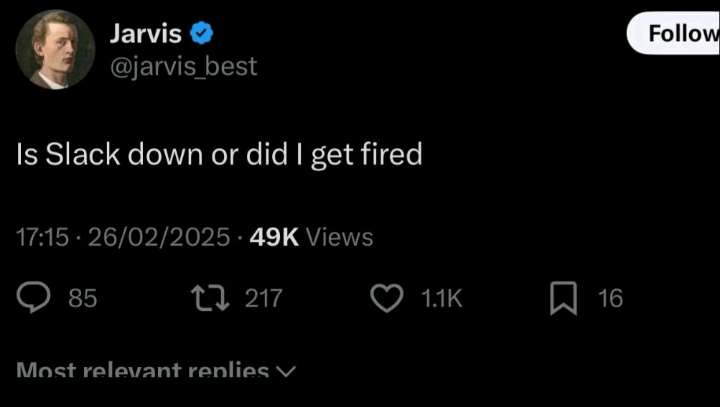Click the blue verified badge
The height and width of the screenshot is (407, 720).
(x=201, y=34)
